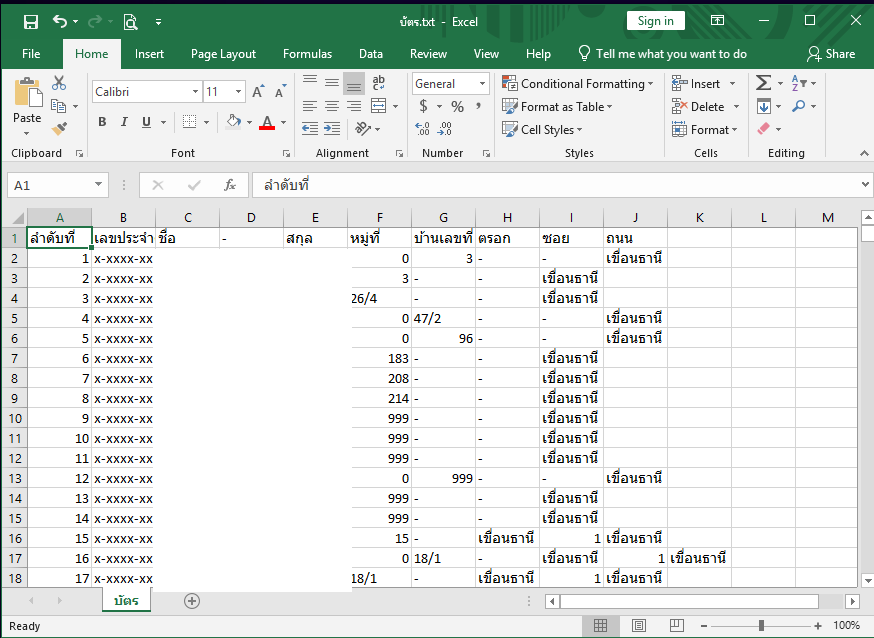This screenshot has width=874, height=638.
Task: Click the Sign in button
Action: click(x=656, y=21)
